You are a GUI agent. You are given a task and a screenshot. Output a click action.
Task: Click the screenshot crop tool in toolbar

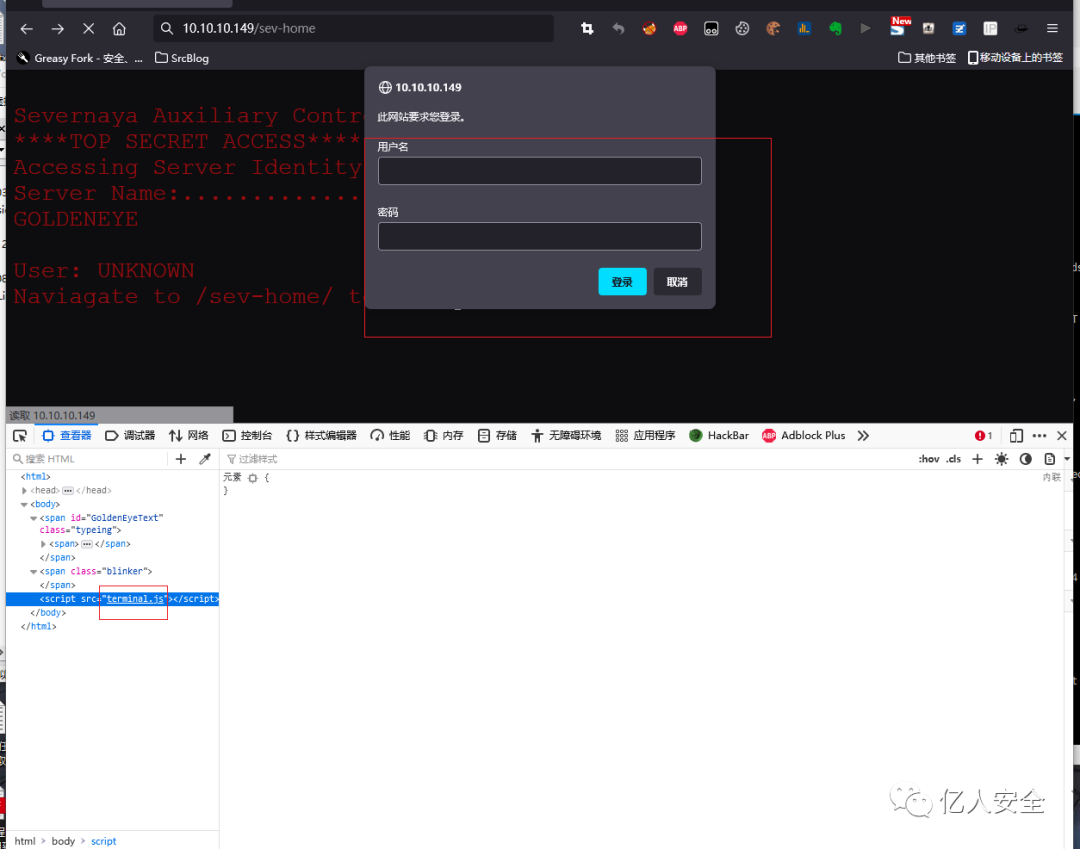pos(587,28)
